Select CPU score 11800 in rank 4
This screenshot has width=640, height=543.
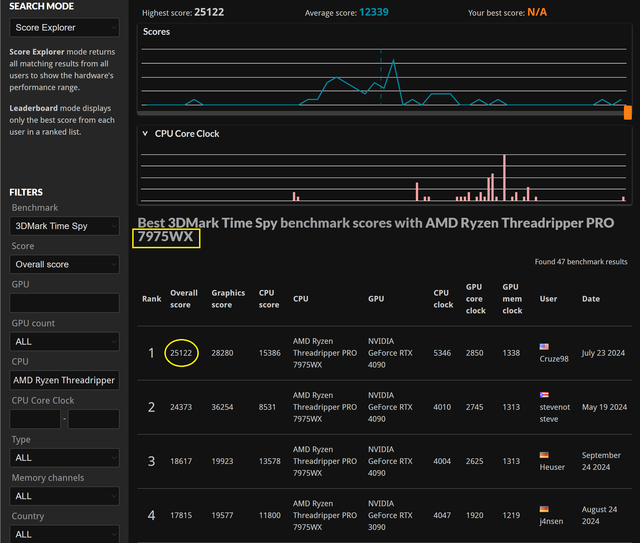click(269, 515)
